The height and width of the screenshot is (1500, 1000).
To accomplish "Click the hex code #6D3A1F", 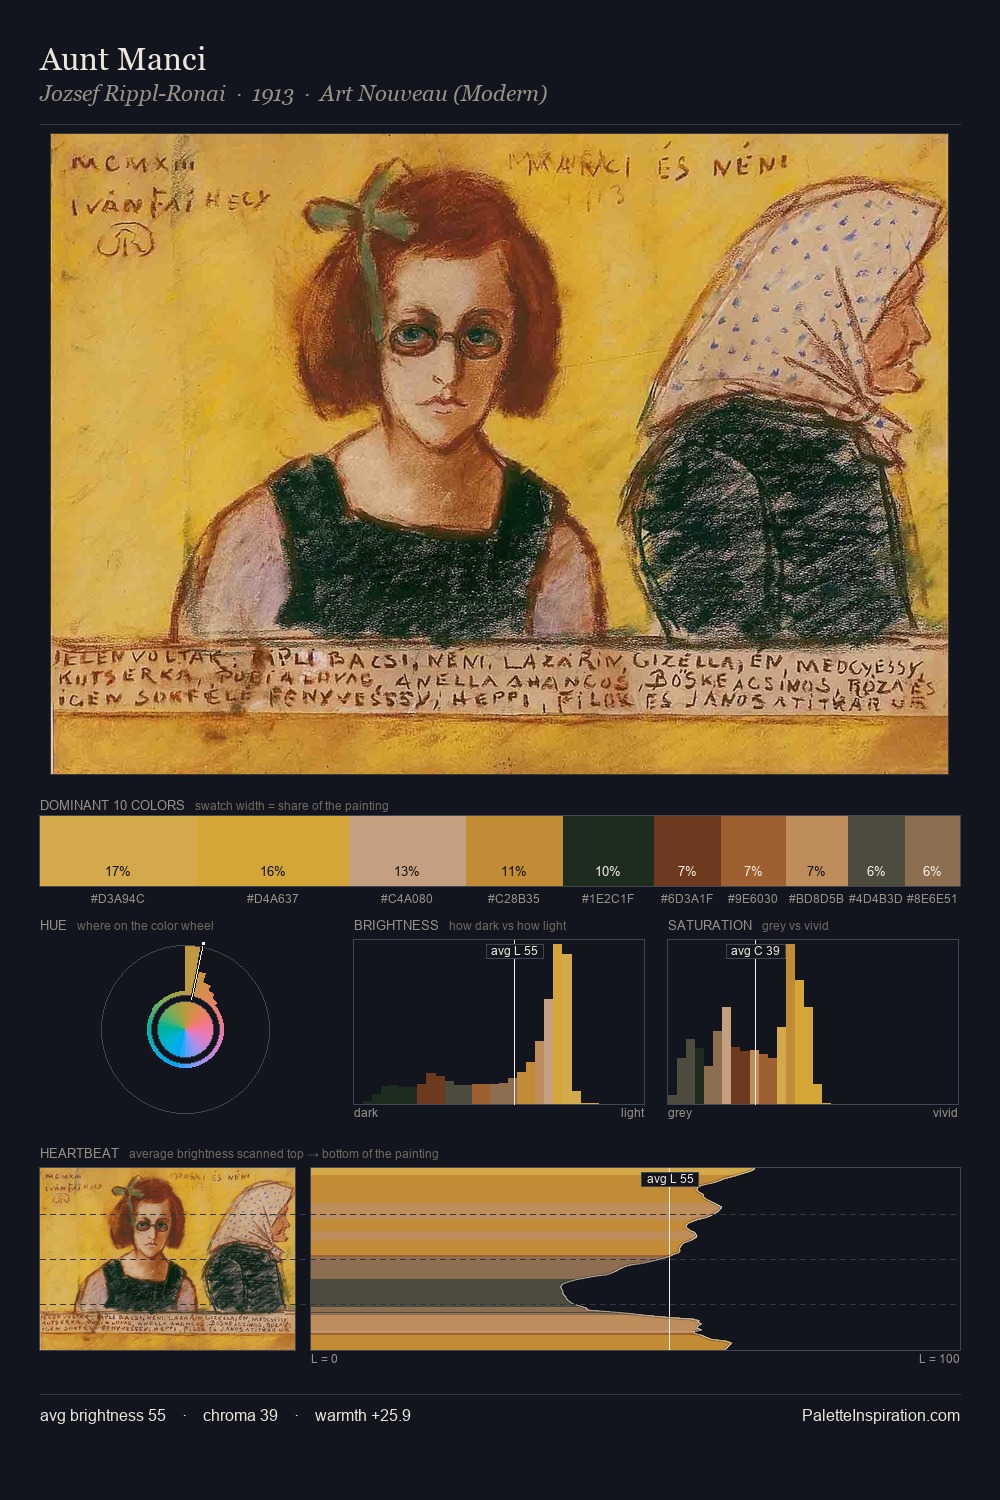I will tap(687, 899).
